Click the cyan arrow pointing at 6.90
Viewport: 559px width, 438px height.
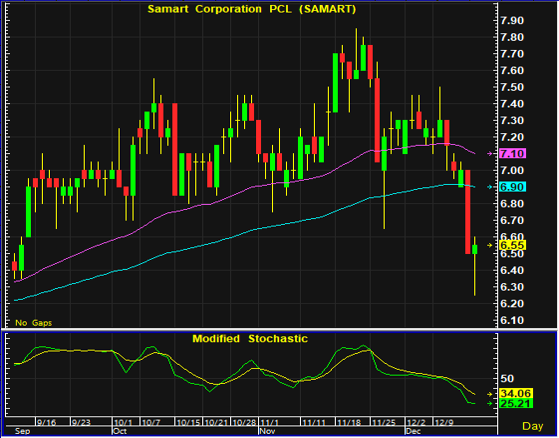490,187
